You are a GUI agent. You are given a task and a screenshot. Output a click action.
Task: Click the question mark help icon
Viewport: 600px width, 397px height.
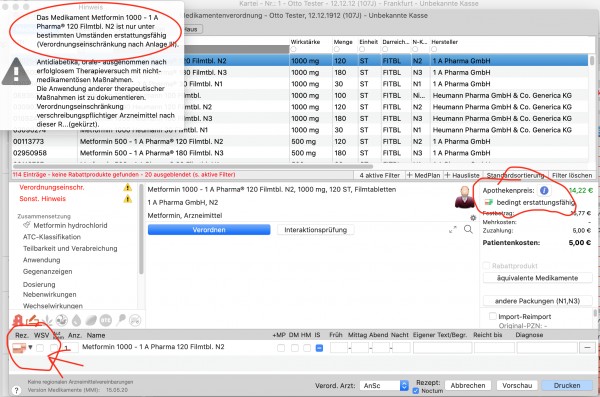[16, 390]
